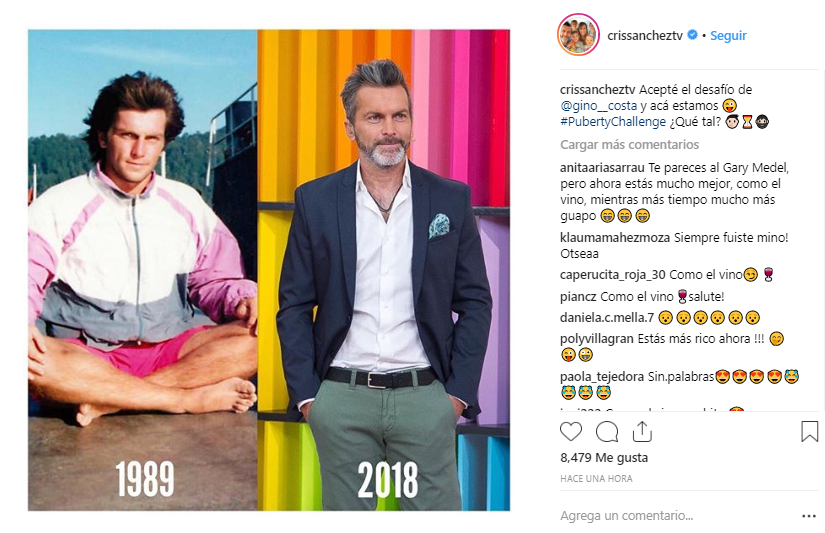This screenshot has height=533, width=825.
Task: Save the post with the bookmark icon
Action: (809, 431)
